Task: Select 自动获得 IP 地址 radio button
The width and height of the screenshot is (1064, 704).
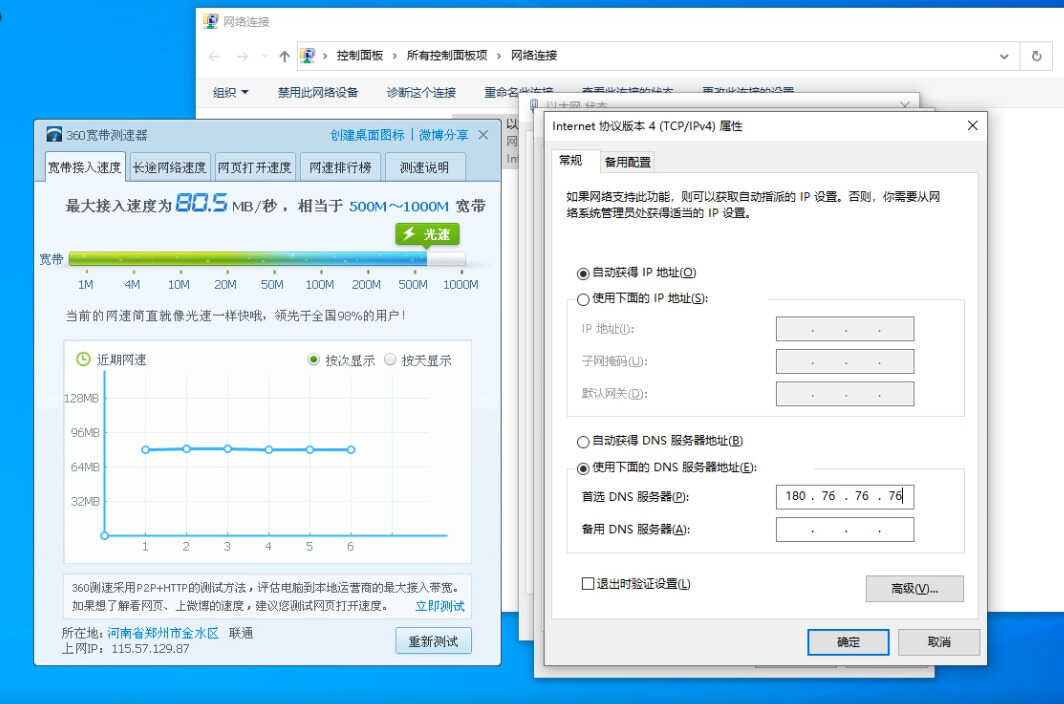Action: point(583,273)
